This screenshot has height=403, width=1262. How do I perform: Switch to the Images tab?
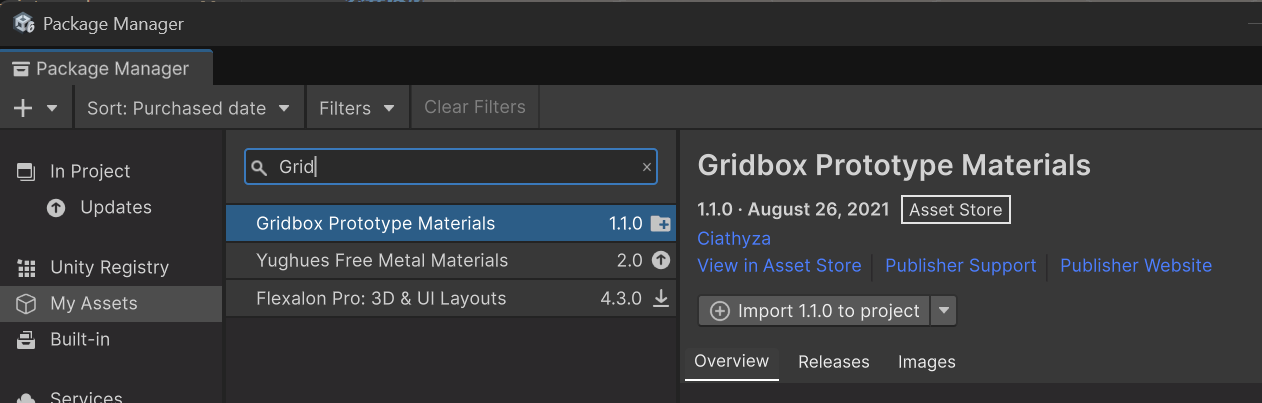[926, 362]
